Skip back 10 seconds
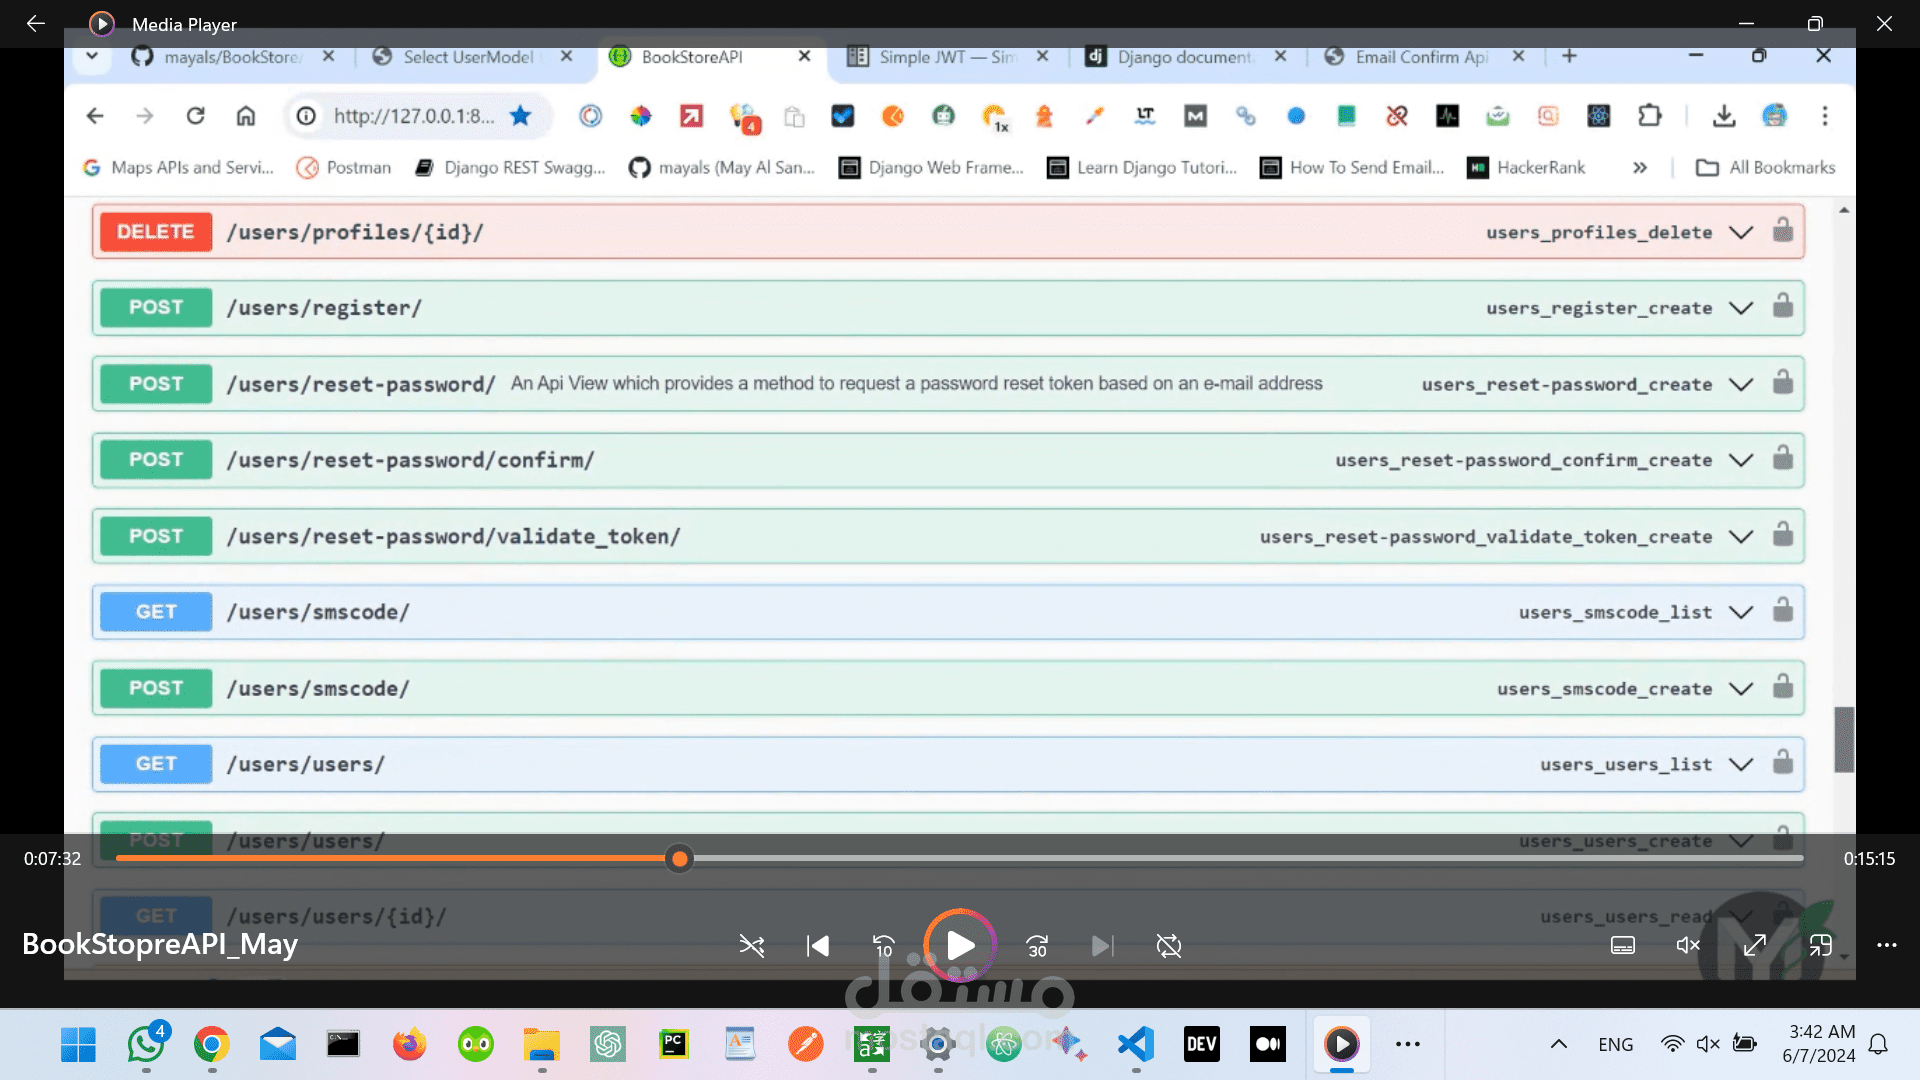Viewport: 1920px width, 1080px height. coord(884,946)
